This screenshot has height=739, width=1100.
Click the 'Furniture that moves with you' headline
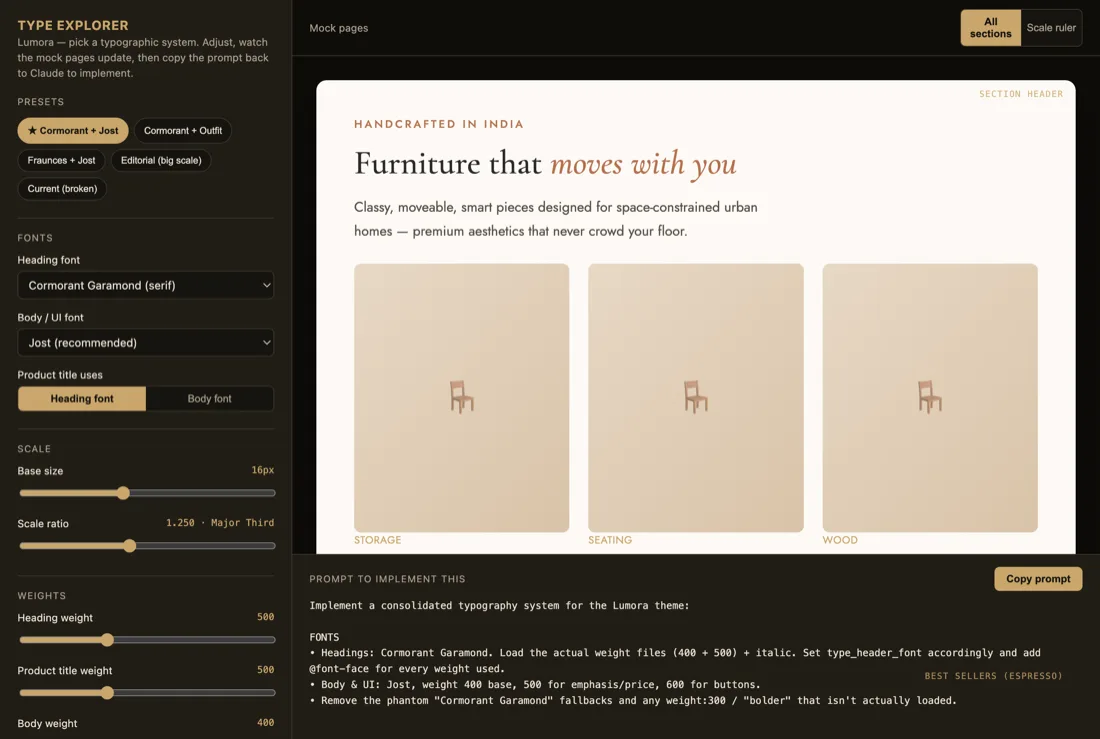click(545, 164)
